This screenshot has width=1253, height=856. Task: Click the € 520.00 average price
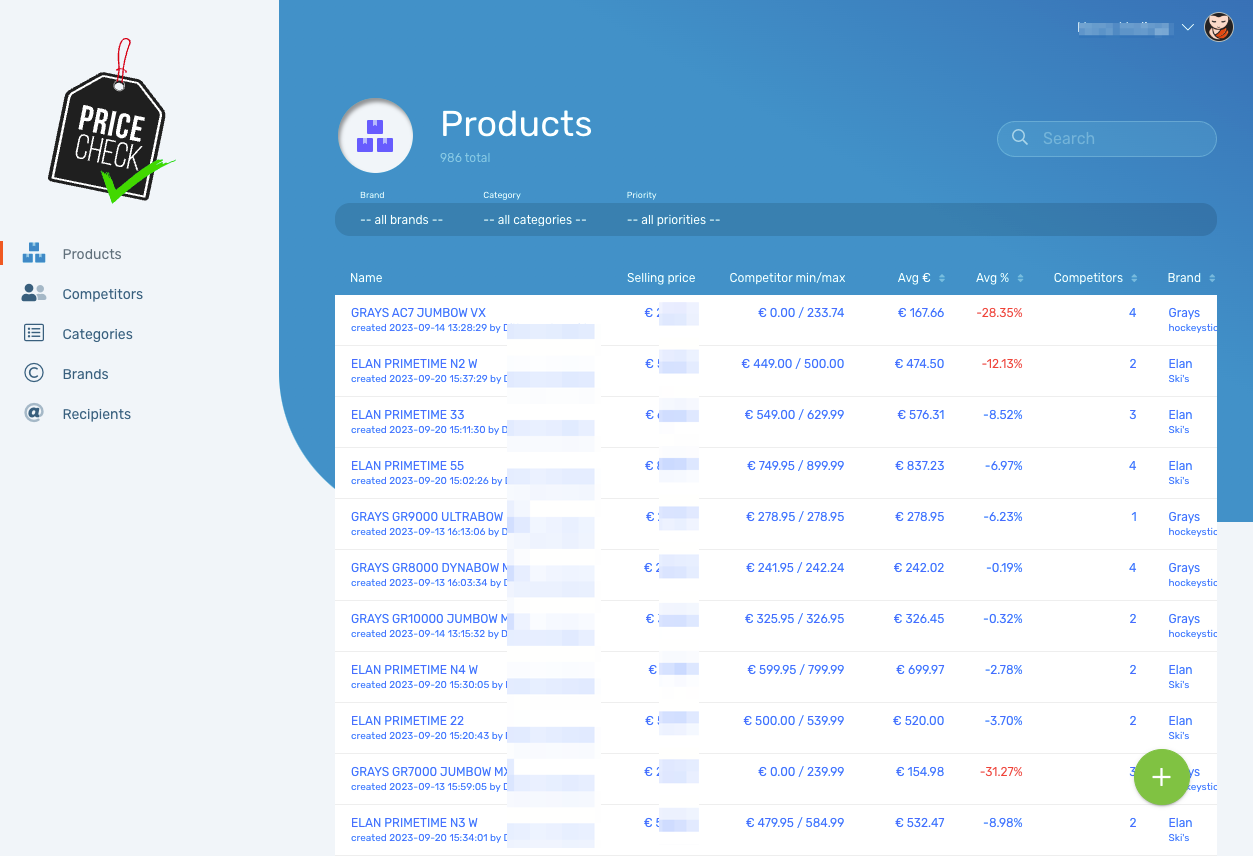(x=919, y=721)
